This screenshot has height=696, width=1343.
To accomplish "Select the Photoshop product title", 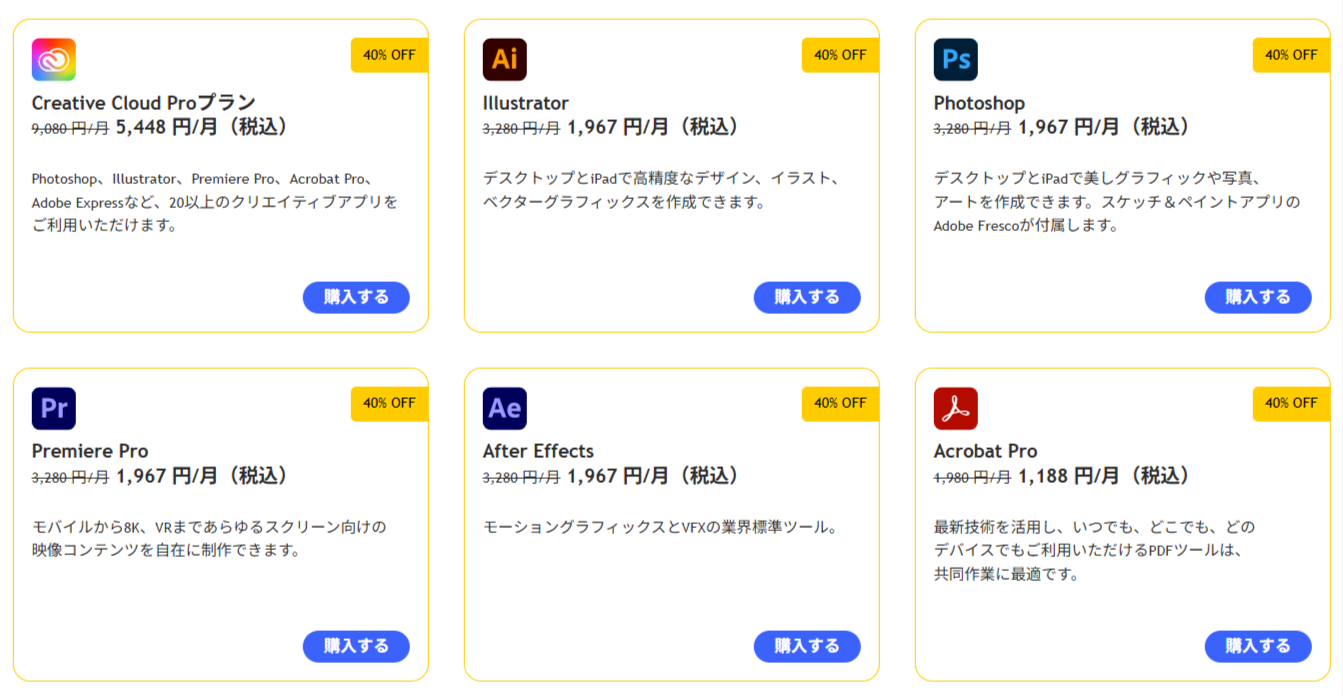I will coord(979,103).
